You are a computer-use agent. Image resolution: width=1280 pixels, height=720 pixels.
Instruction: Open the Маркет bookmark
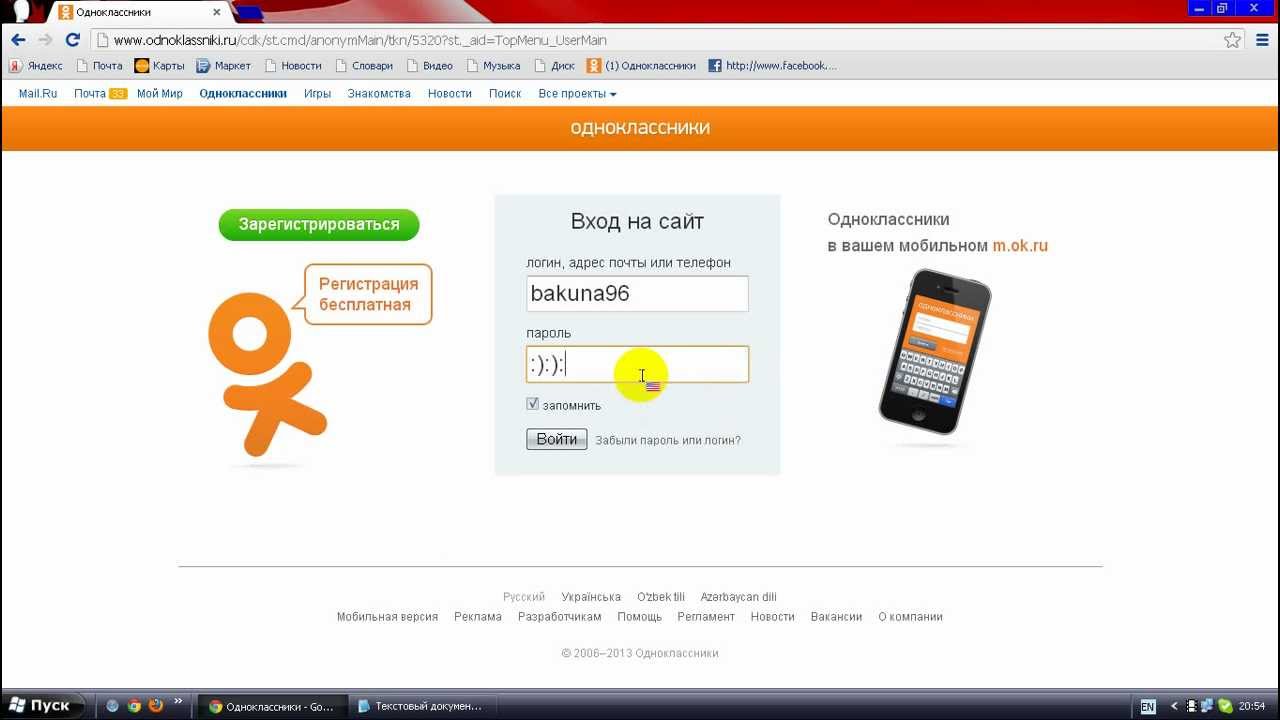(x=224, y=66)
